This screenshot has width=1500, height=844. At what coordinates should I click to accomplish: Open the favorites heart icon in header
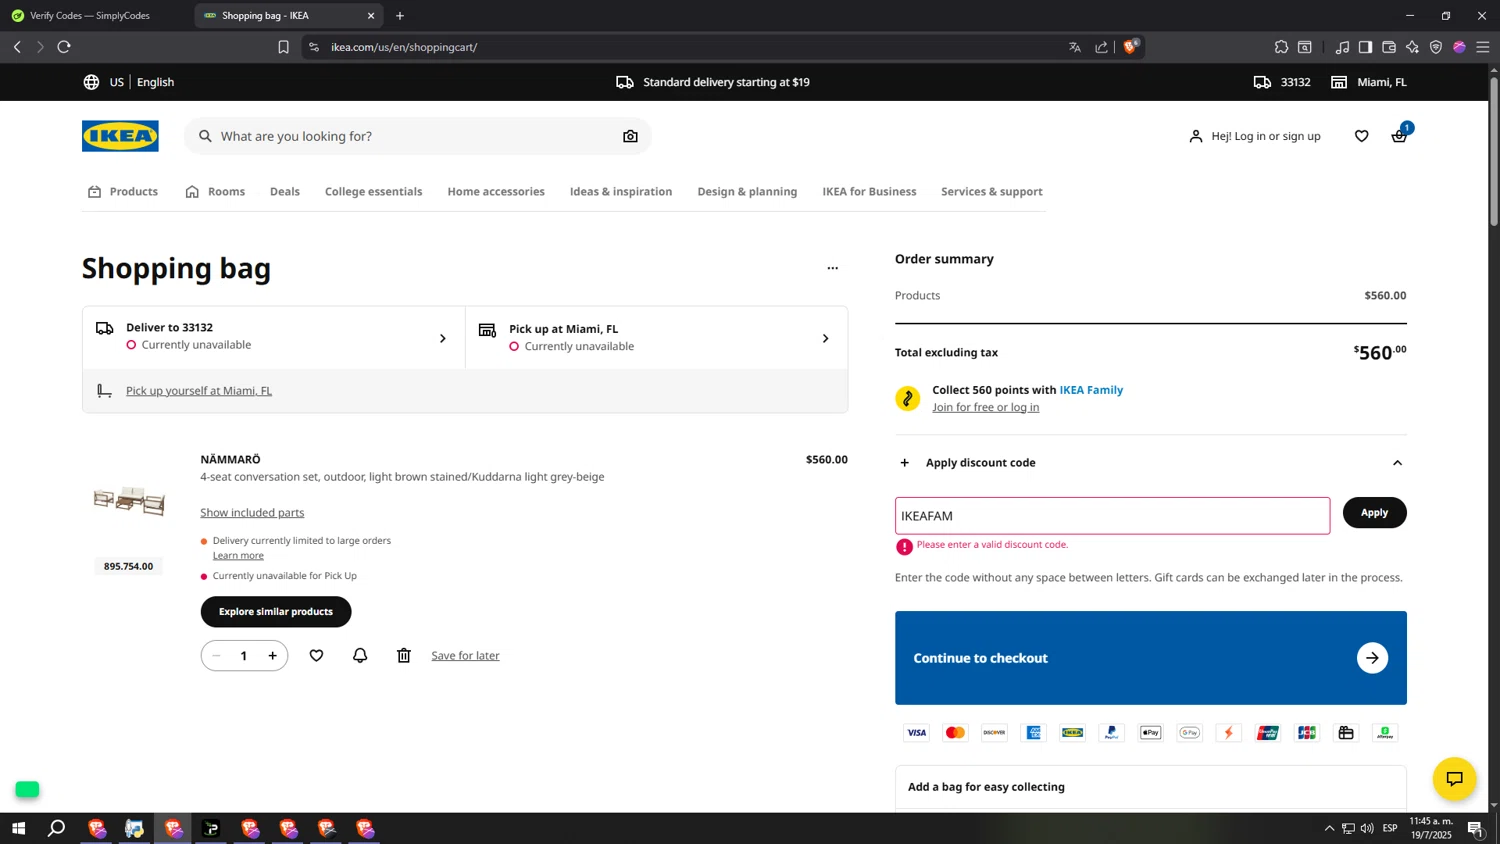pyautogui.click(x=1361, y=136)
